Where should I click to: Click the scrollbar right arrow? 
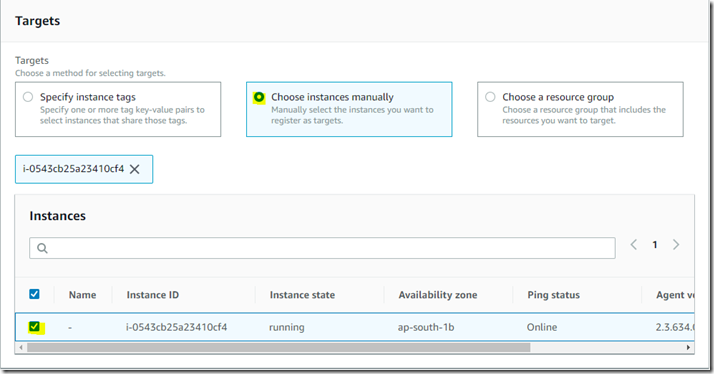coord(688,348)
